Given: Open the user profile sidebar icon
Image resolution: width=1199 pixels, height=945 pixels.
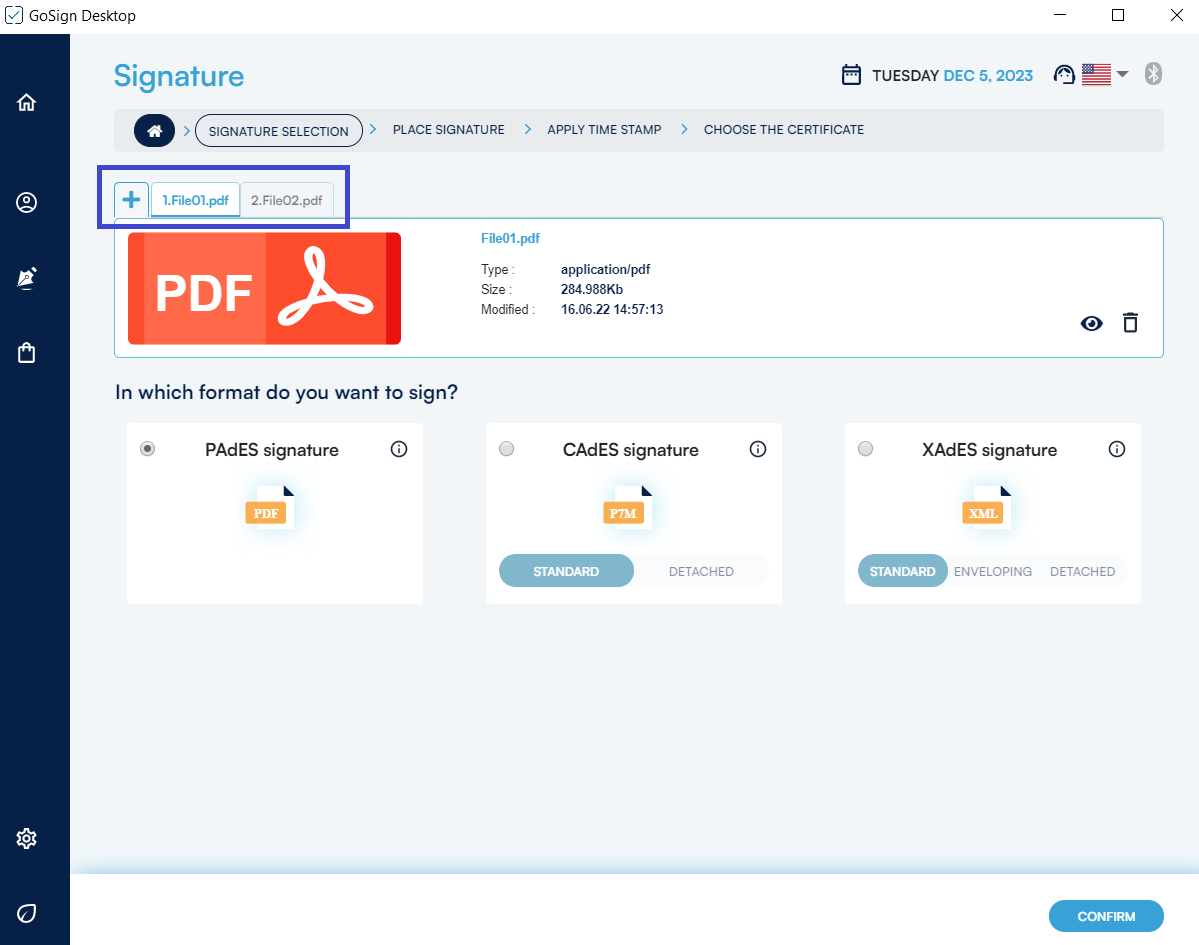Looking at the screenshot, I should pos(27,203).
